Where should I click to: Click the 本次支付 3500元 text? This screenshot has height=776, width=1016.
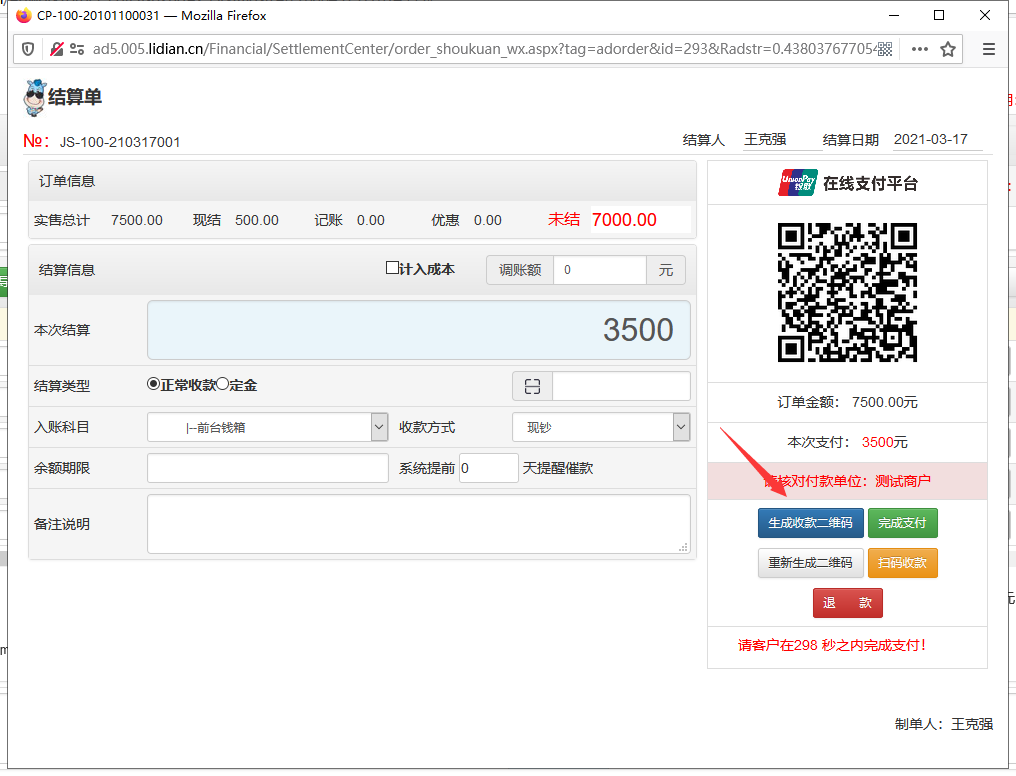[x=847, y=442]
